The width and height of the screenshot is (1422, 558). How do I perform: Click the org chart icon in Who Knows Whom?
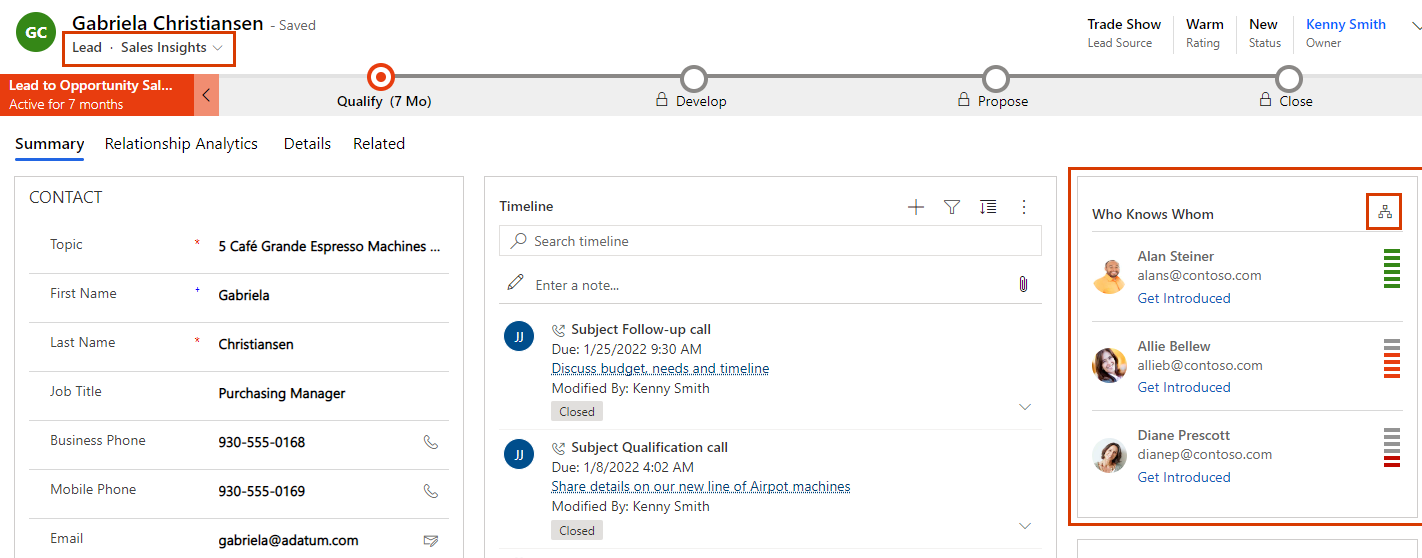click(1384, 212)
